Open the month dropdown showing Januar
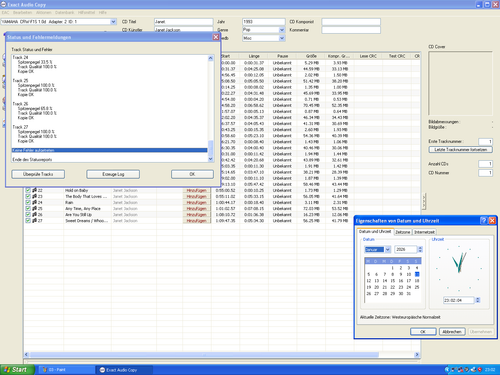Image resolution: width=500 pixels, height=375 pixels. tap(387, 249)
